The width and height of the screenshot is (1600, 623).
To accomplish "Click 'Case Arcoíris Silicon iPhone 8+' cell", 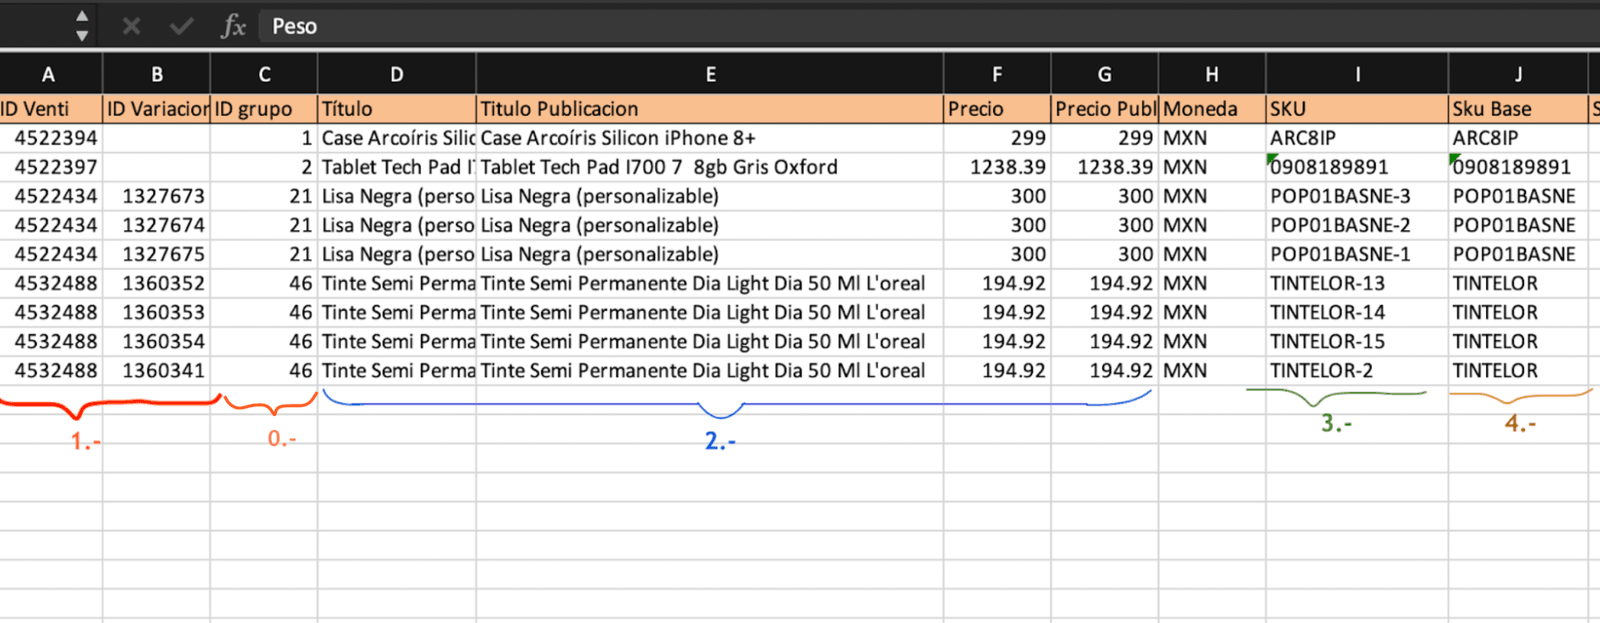I will pos(710,138).
